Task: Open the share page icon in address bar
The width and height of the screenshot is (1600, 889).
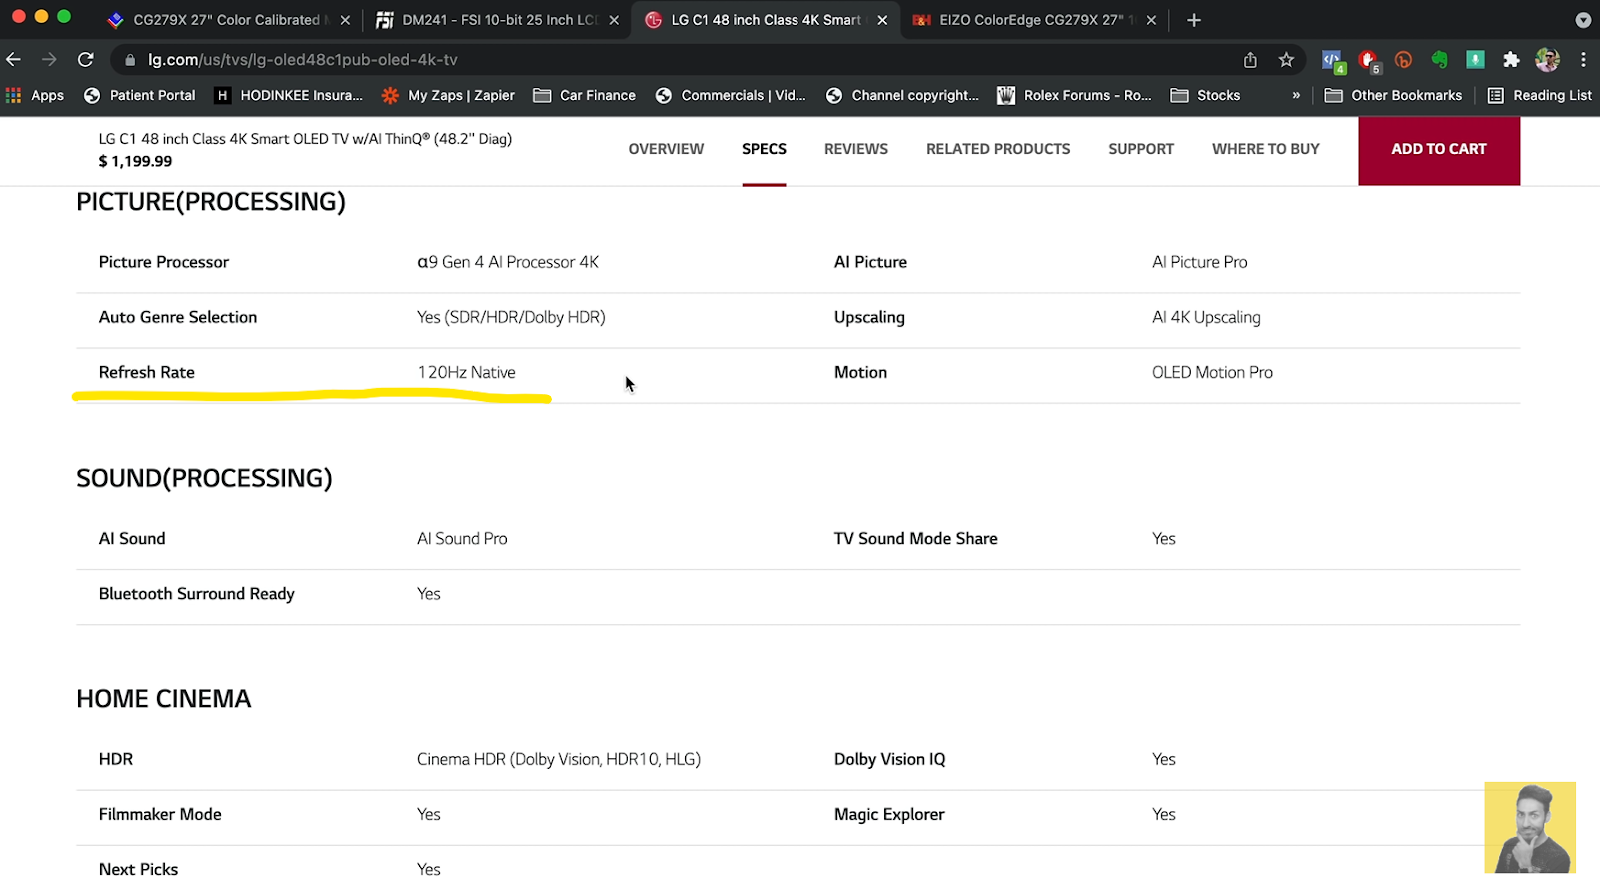Action: [x=1250, y=60]
